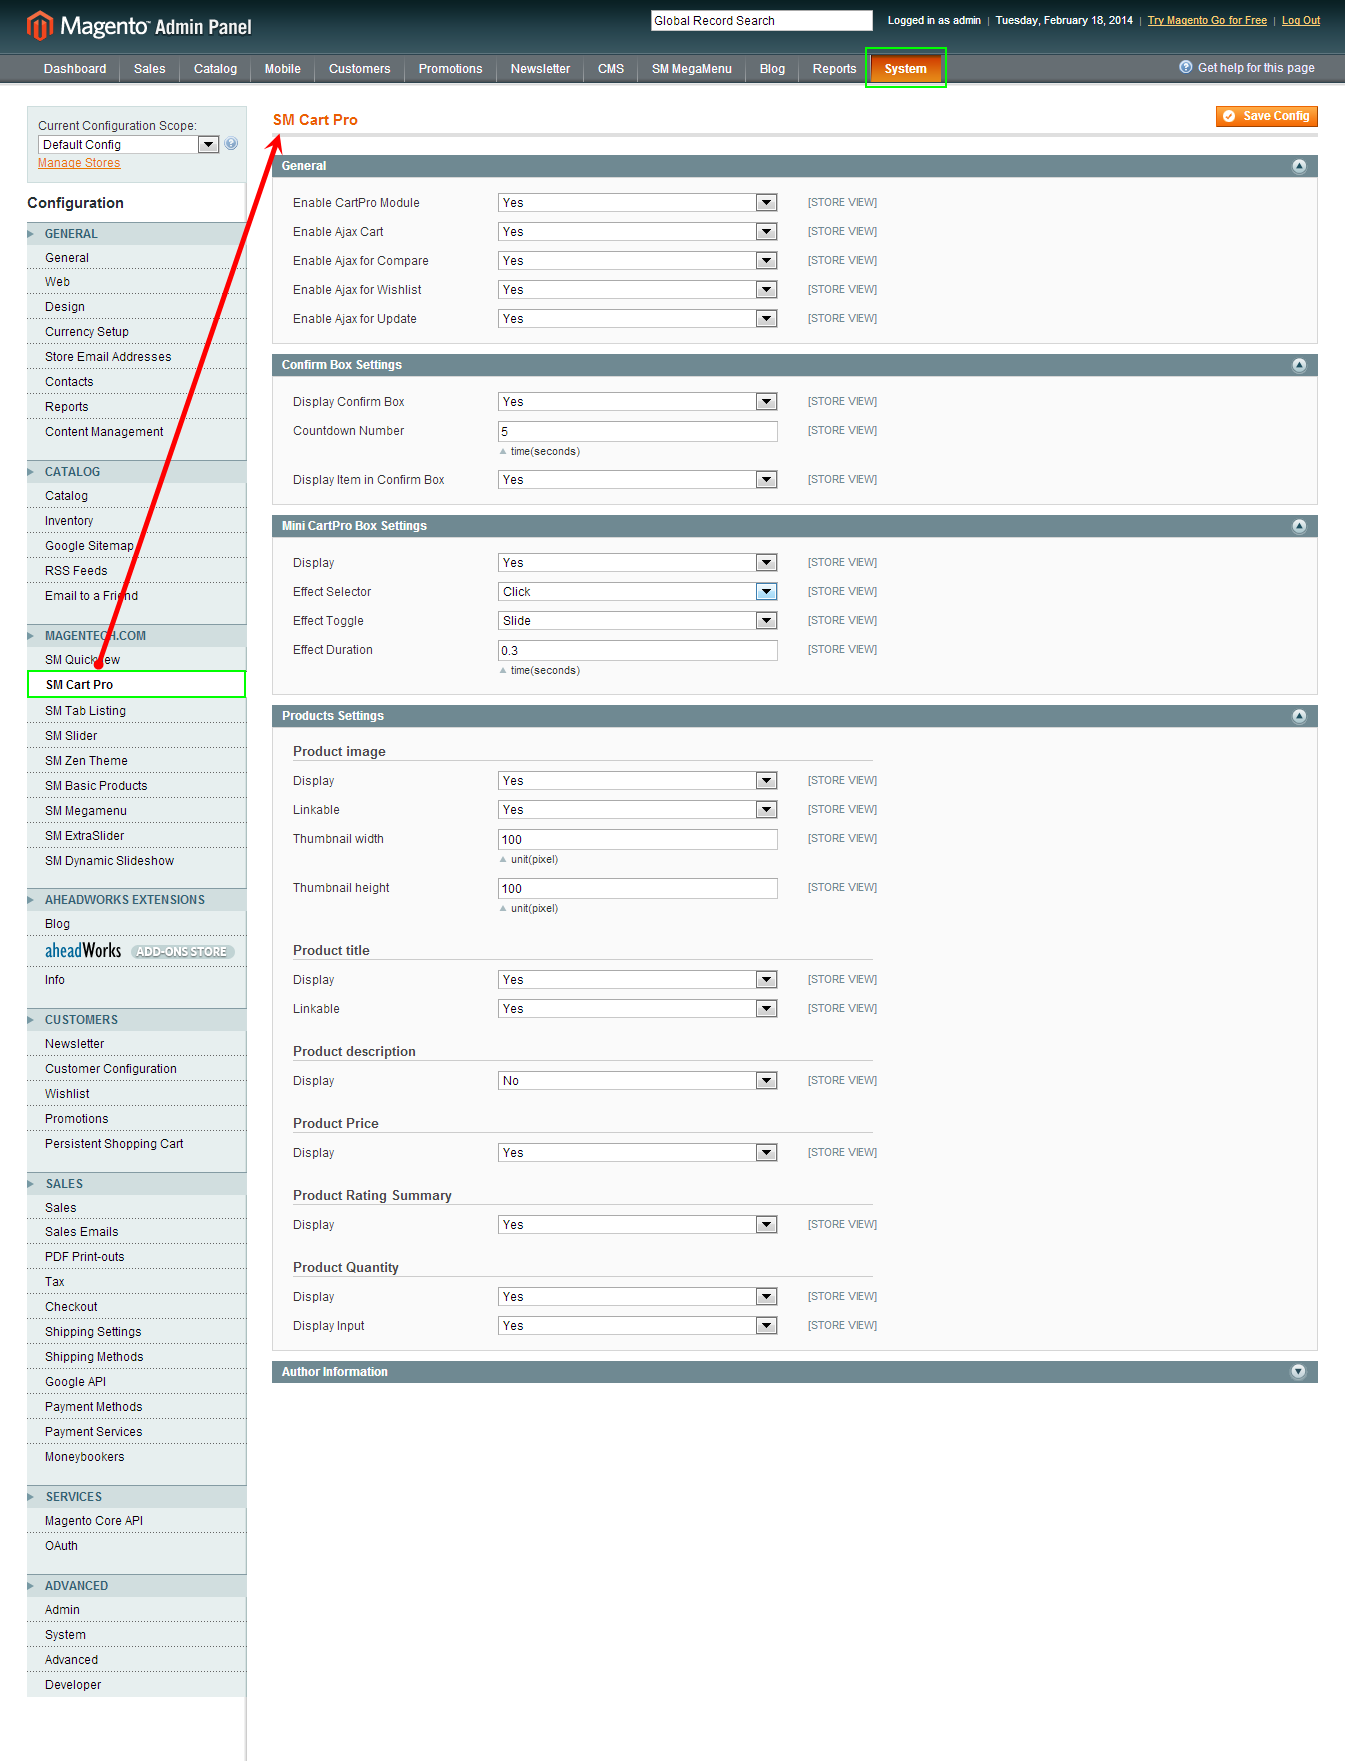
Task: Click the ADVANCED section header
Action: click(x=136, y=1586)
